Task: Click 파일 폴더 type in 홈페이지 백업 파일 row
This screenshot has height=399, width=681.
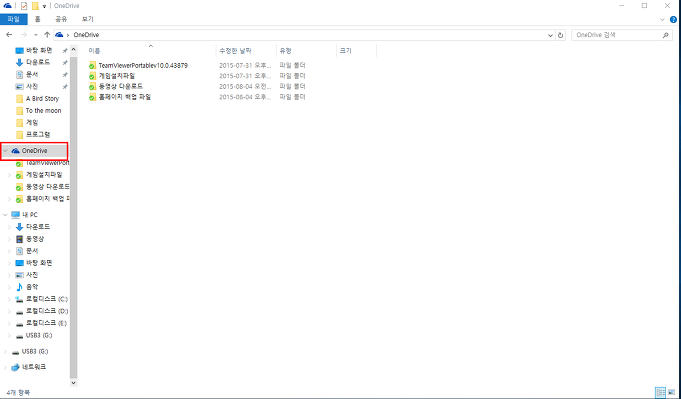Action: click(x=292, y=97)
